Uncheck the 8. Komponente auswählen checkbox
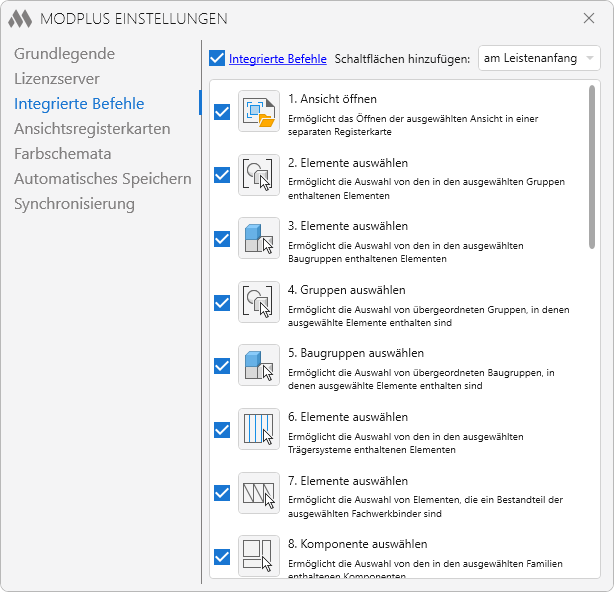The width and height of the screenshot is (614, 592). pos(222,557)
